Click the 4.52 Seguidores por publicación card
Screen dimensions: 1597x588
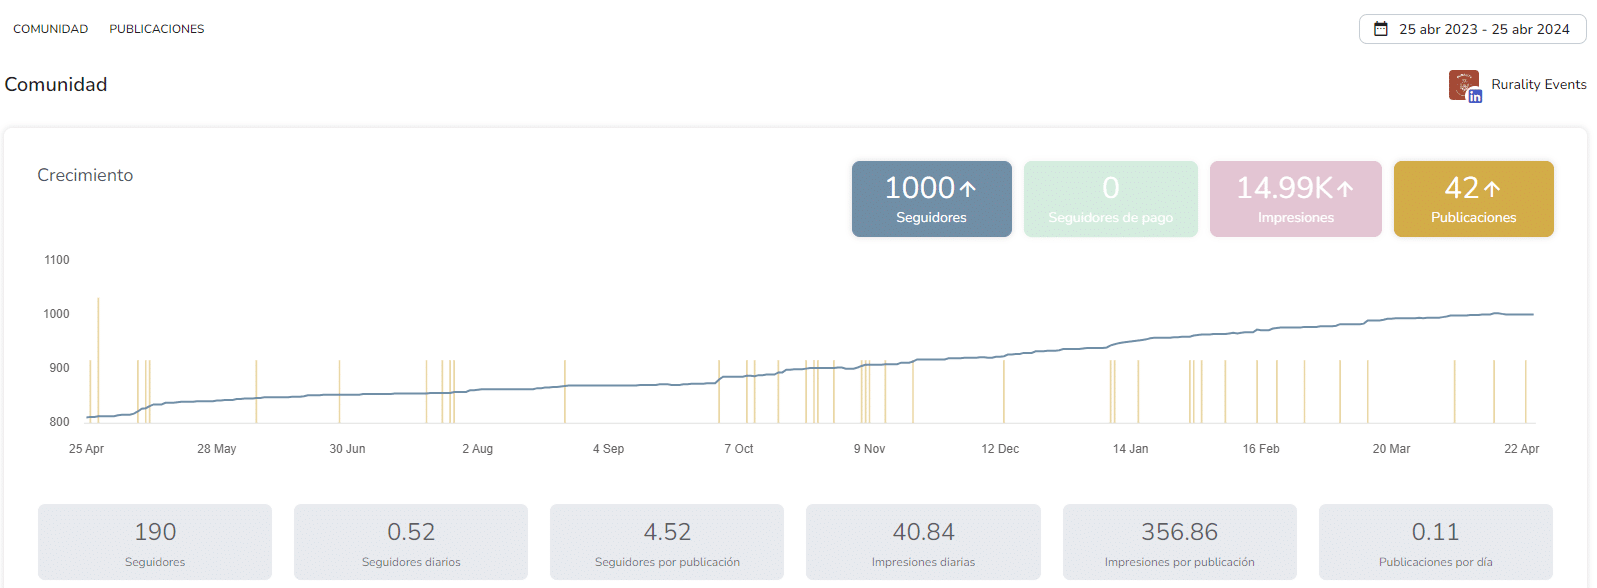(667, 542)
